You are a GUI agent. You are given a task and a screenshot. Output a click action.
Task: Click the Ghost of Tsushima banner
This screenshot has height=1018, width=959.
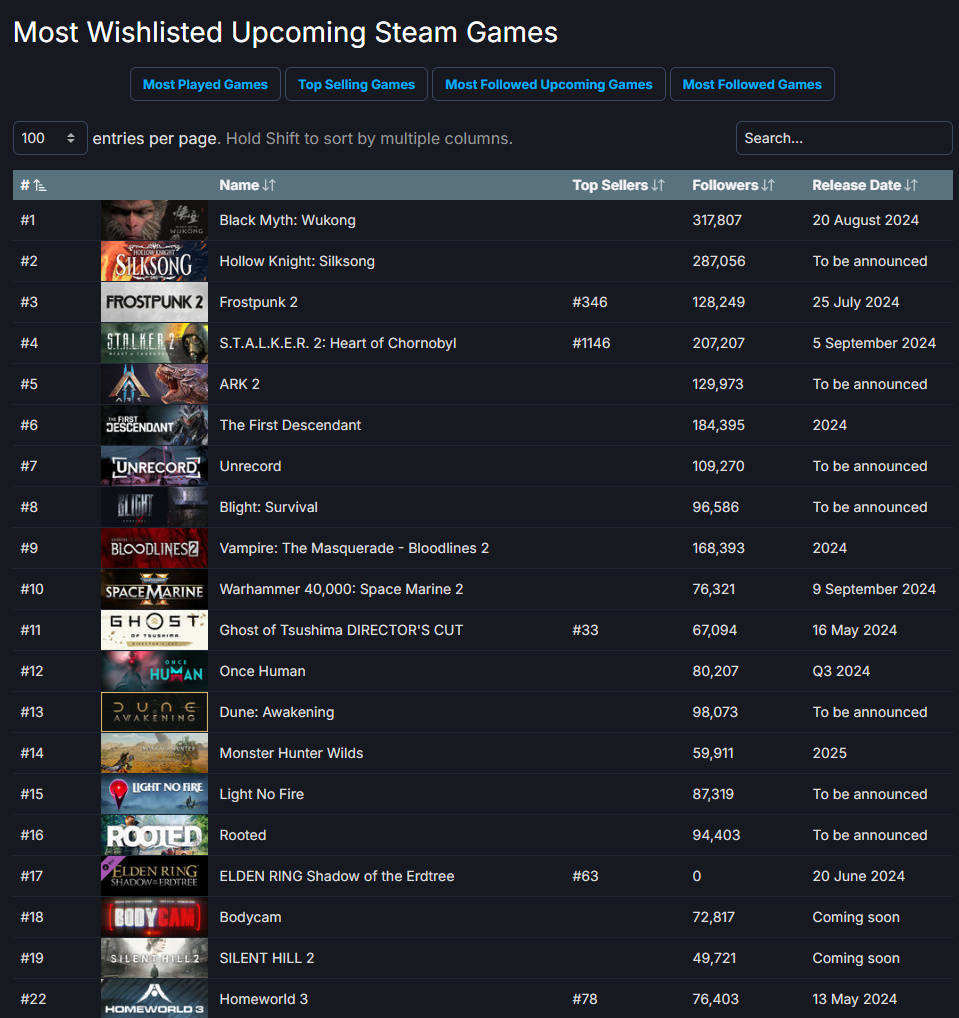click(155, 630)
